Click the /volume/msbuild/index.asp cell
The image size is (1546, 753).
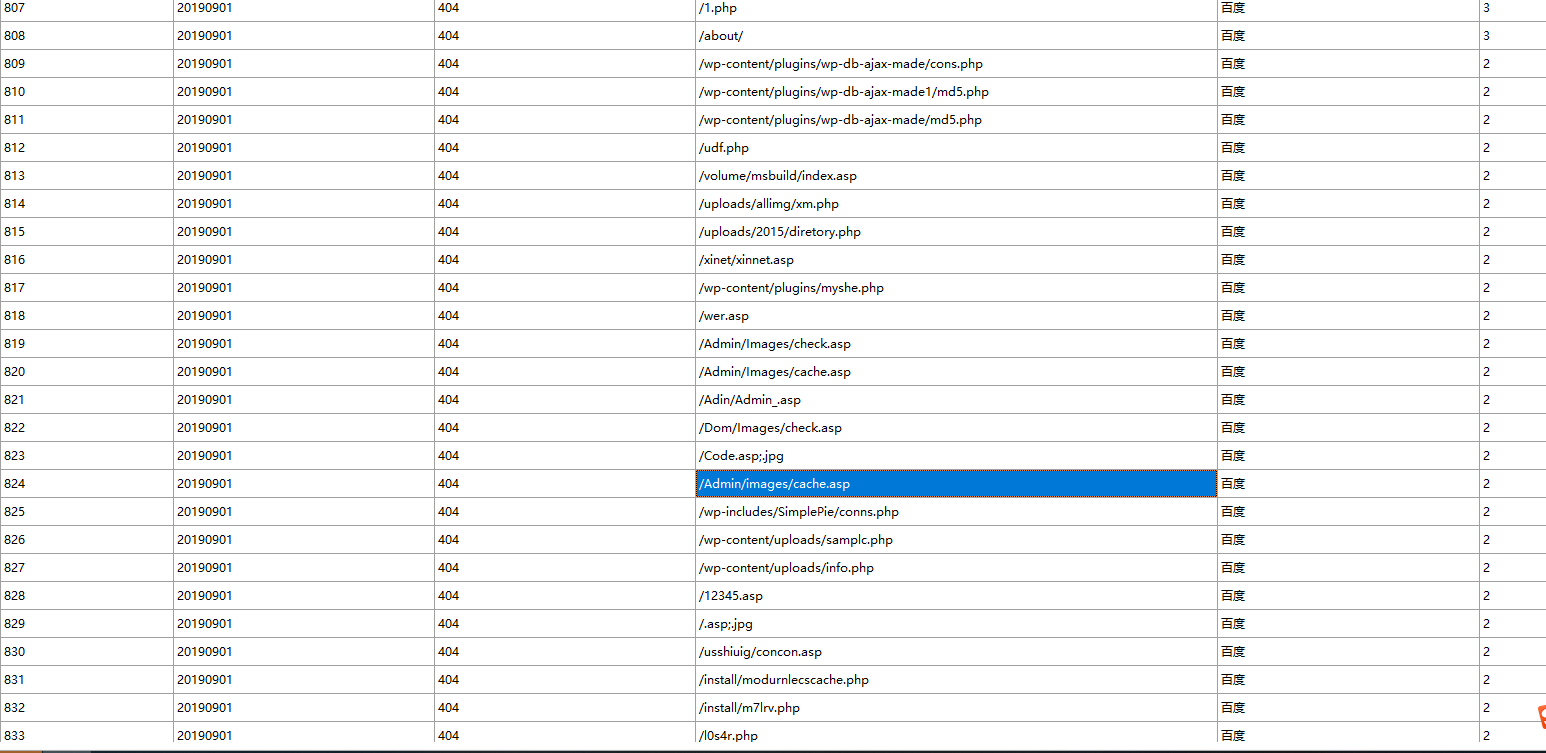[x=956, y=176]
